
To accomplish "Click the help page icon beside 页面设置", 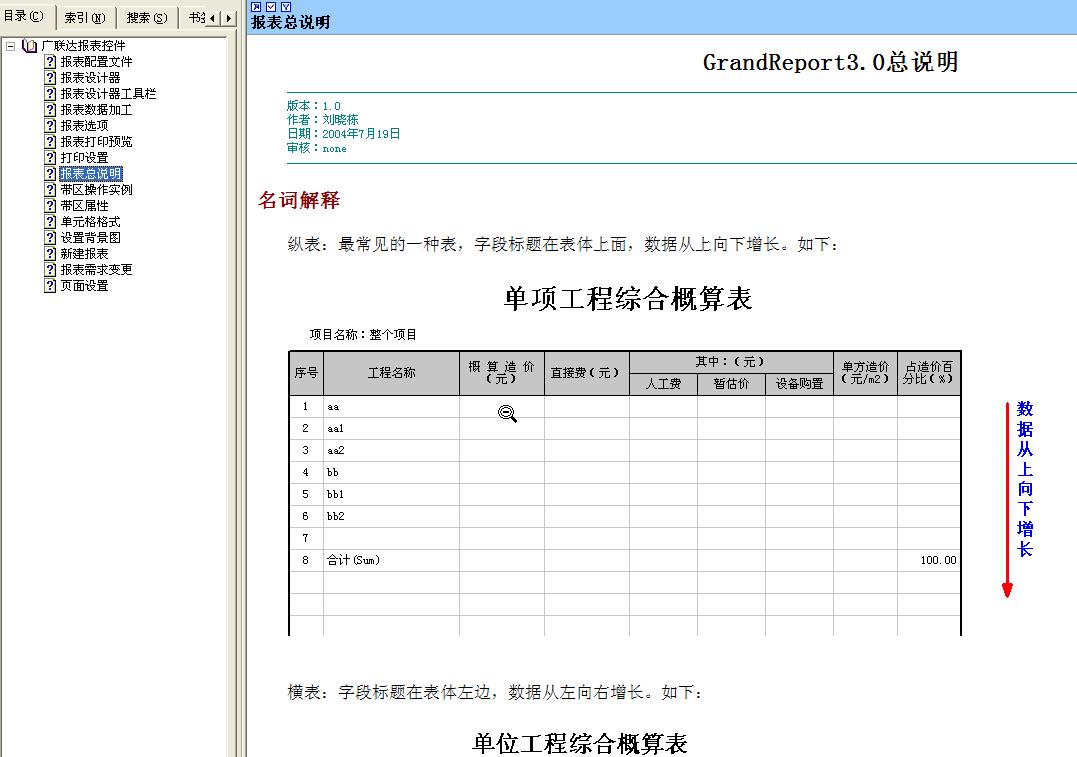I will tap(50, 286).
